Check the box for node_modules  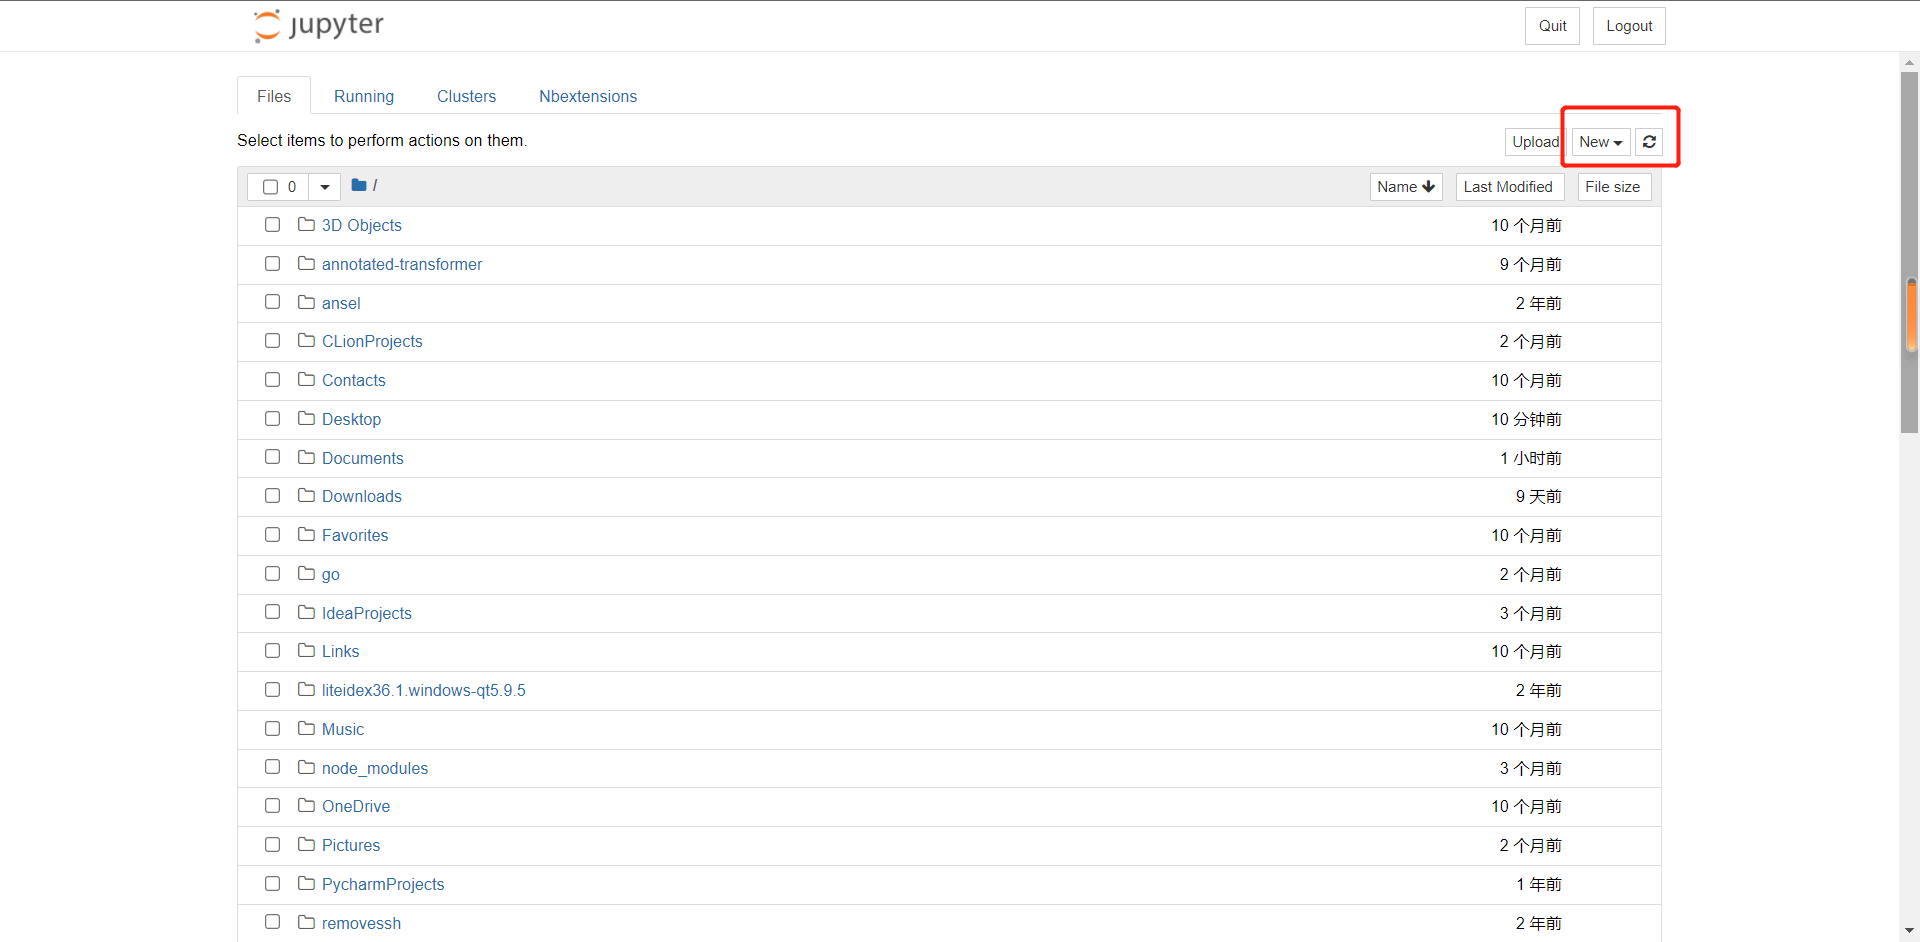272,767
